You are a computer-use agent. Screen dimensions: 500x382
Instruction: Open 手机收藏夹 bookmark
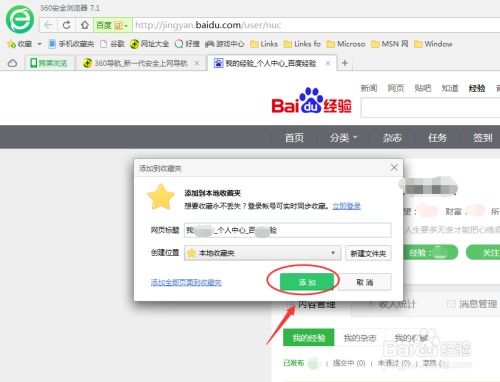pos(71,44)
